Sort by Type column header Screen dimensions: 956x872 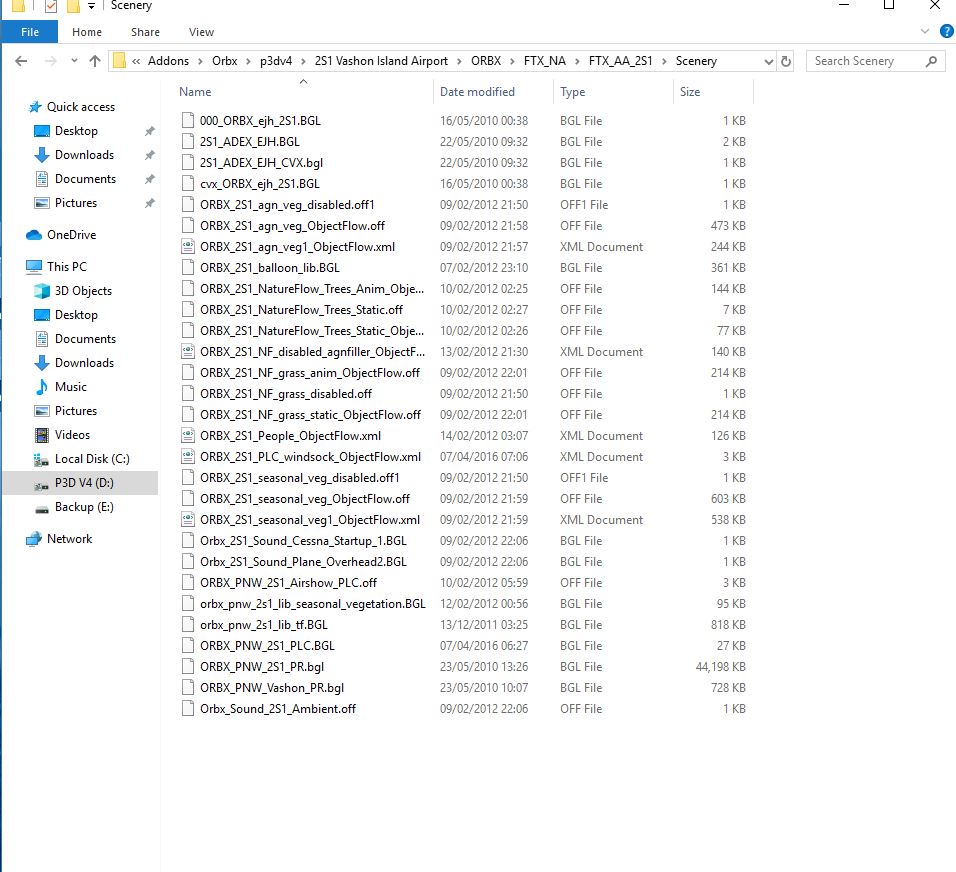[x=573, y=91]
